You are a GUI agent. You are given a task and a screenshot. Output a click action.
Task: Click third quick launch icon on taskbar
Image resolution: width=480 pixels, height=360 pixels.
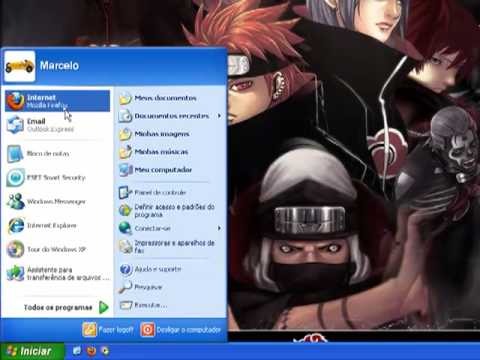[105, 351]
